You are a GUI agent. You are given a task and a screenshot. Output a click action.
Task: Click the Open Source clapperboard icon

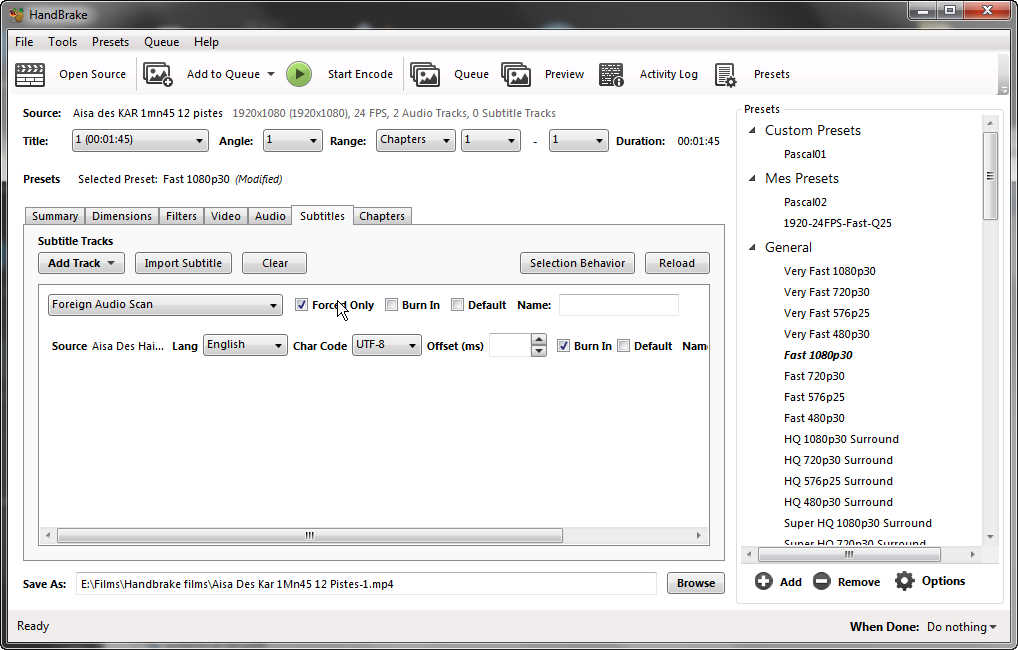coord(30,74)
